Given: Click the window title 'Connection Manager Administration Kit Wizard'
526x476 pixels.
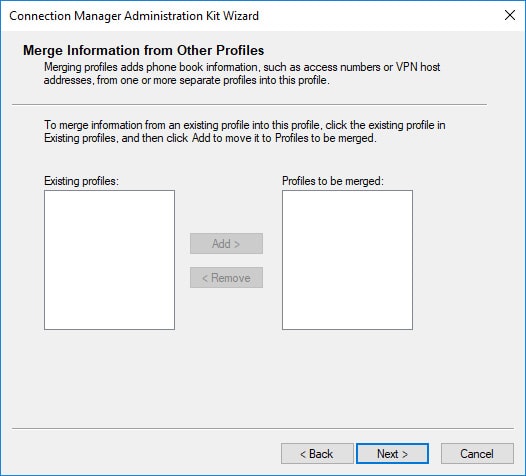Looking at the screenshot, I should [x=134, y=16].
